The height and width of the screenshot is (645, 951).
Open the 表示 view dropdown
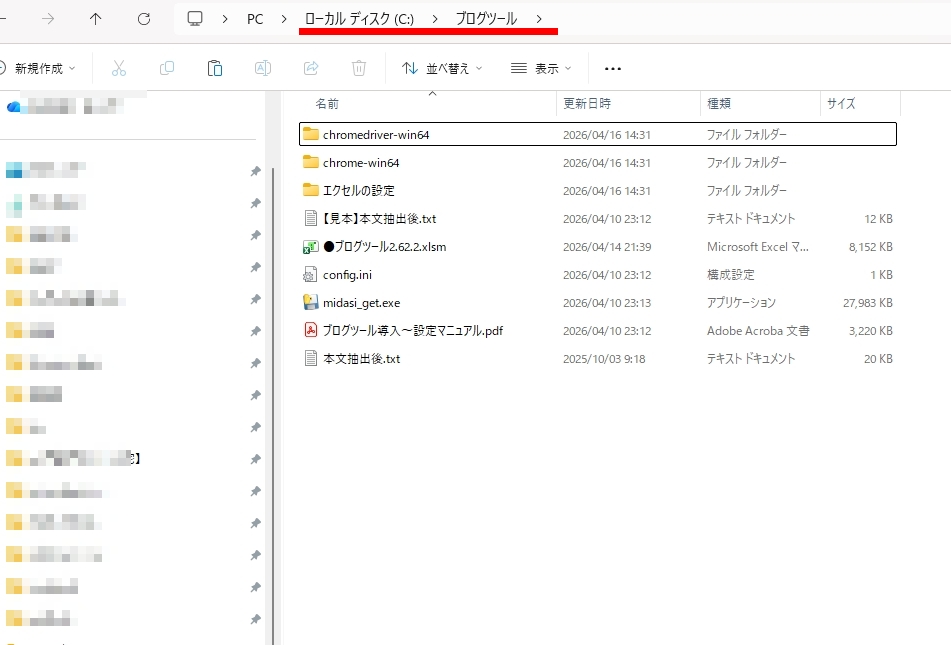[x=541, y=68]
